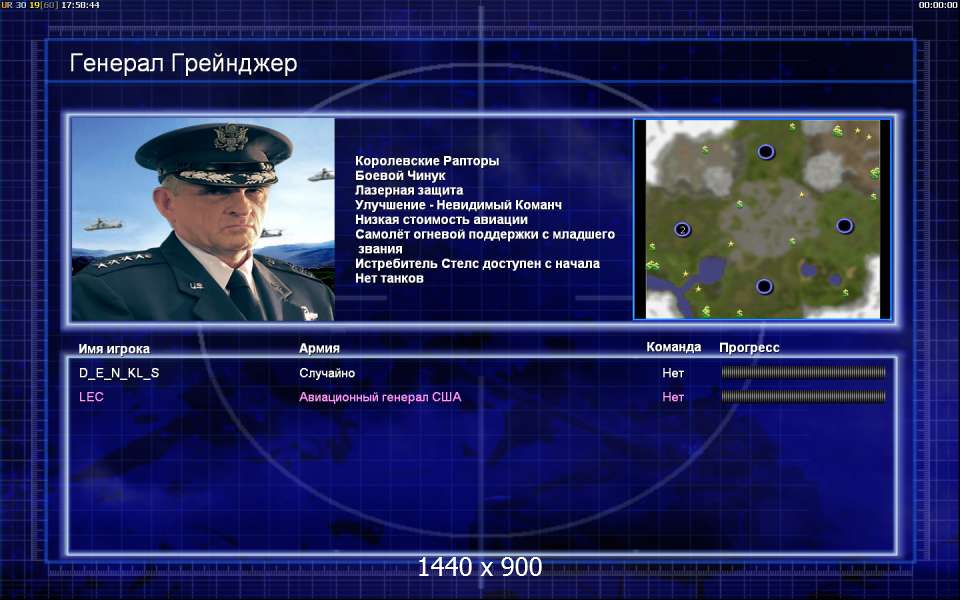Screen dimensions: 960x600
Task: Click the eagle badge on the general's cap
Action: 231,137
